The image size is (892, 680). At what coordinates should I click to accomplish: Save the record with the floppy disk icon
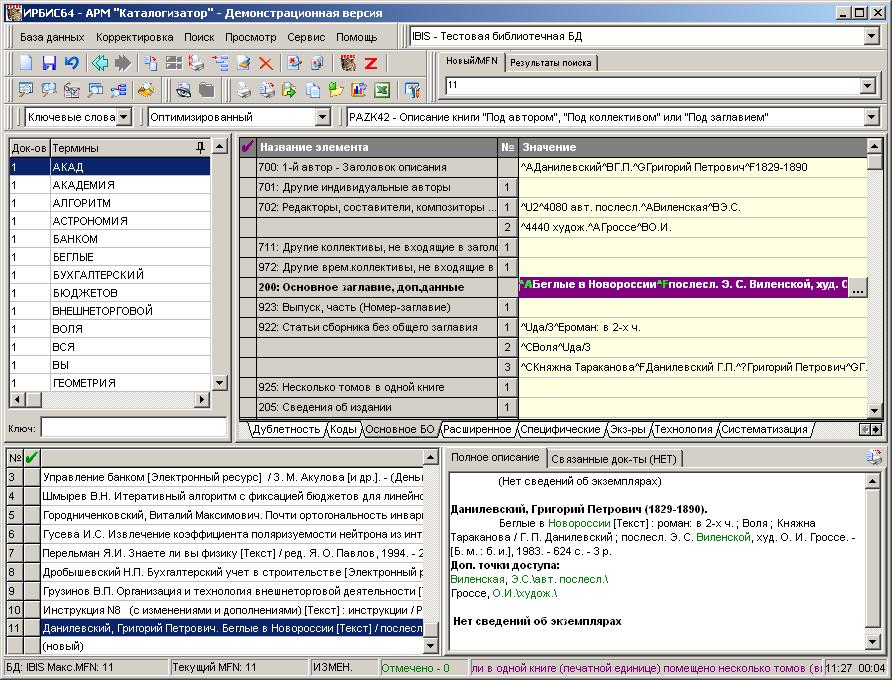[x=49, y=63]
